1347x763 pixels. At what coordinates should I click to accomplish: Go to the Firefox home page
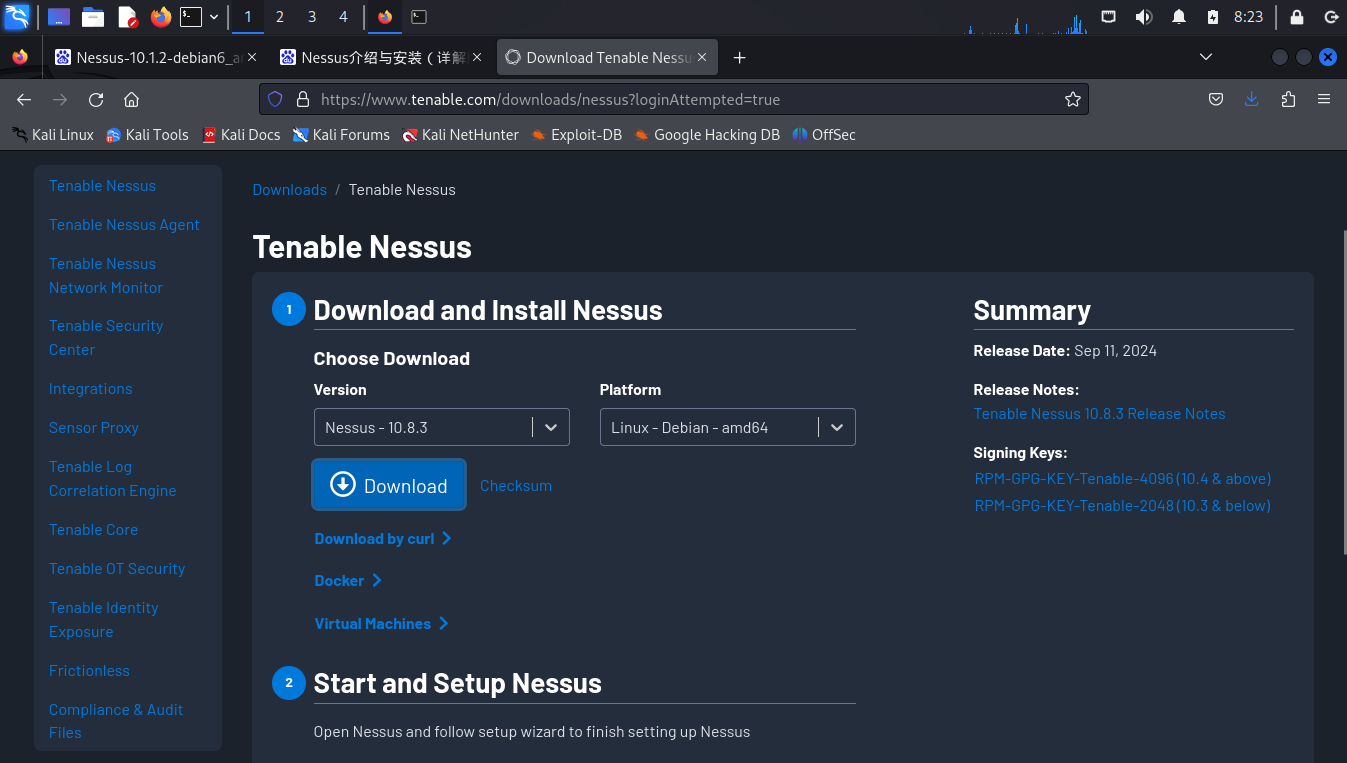pos(131,99)
